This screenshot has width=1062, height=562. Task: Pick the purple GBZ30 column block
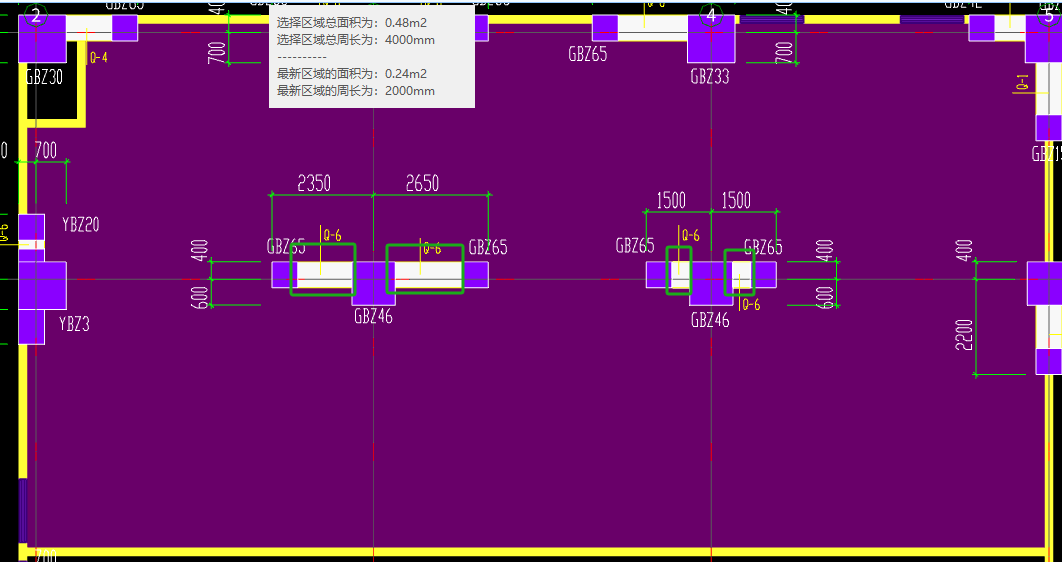click(x=42, y=39)
